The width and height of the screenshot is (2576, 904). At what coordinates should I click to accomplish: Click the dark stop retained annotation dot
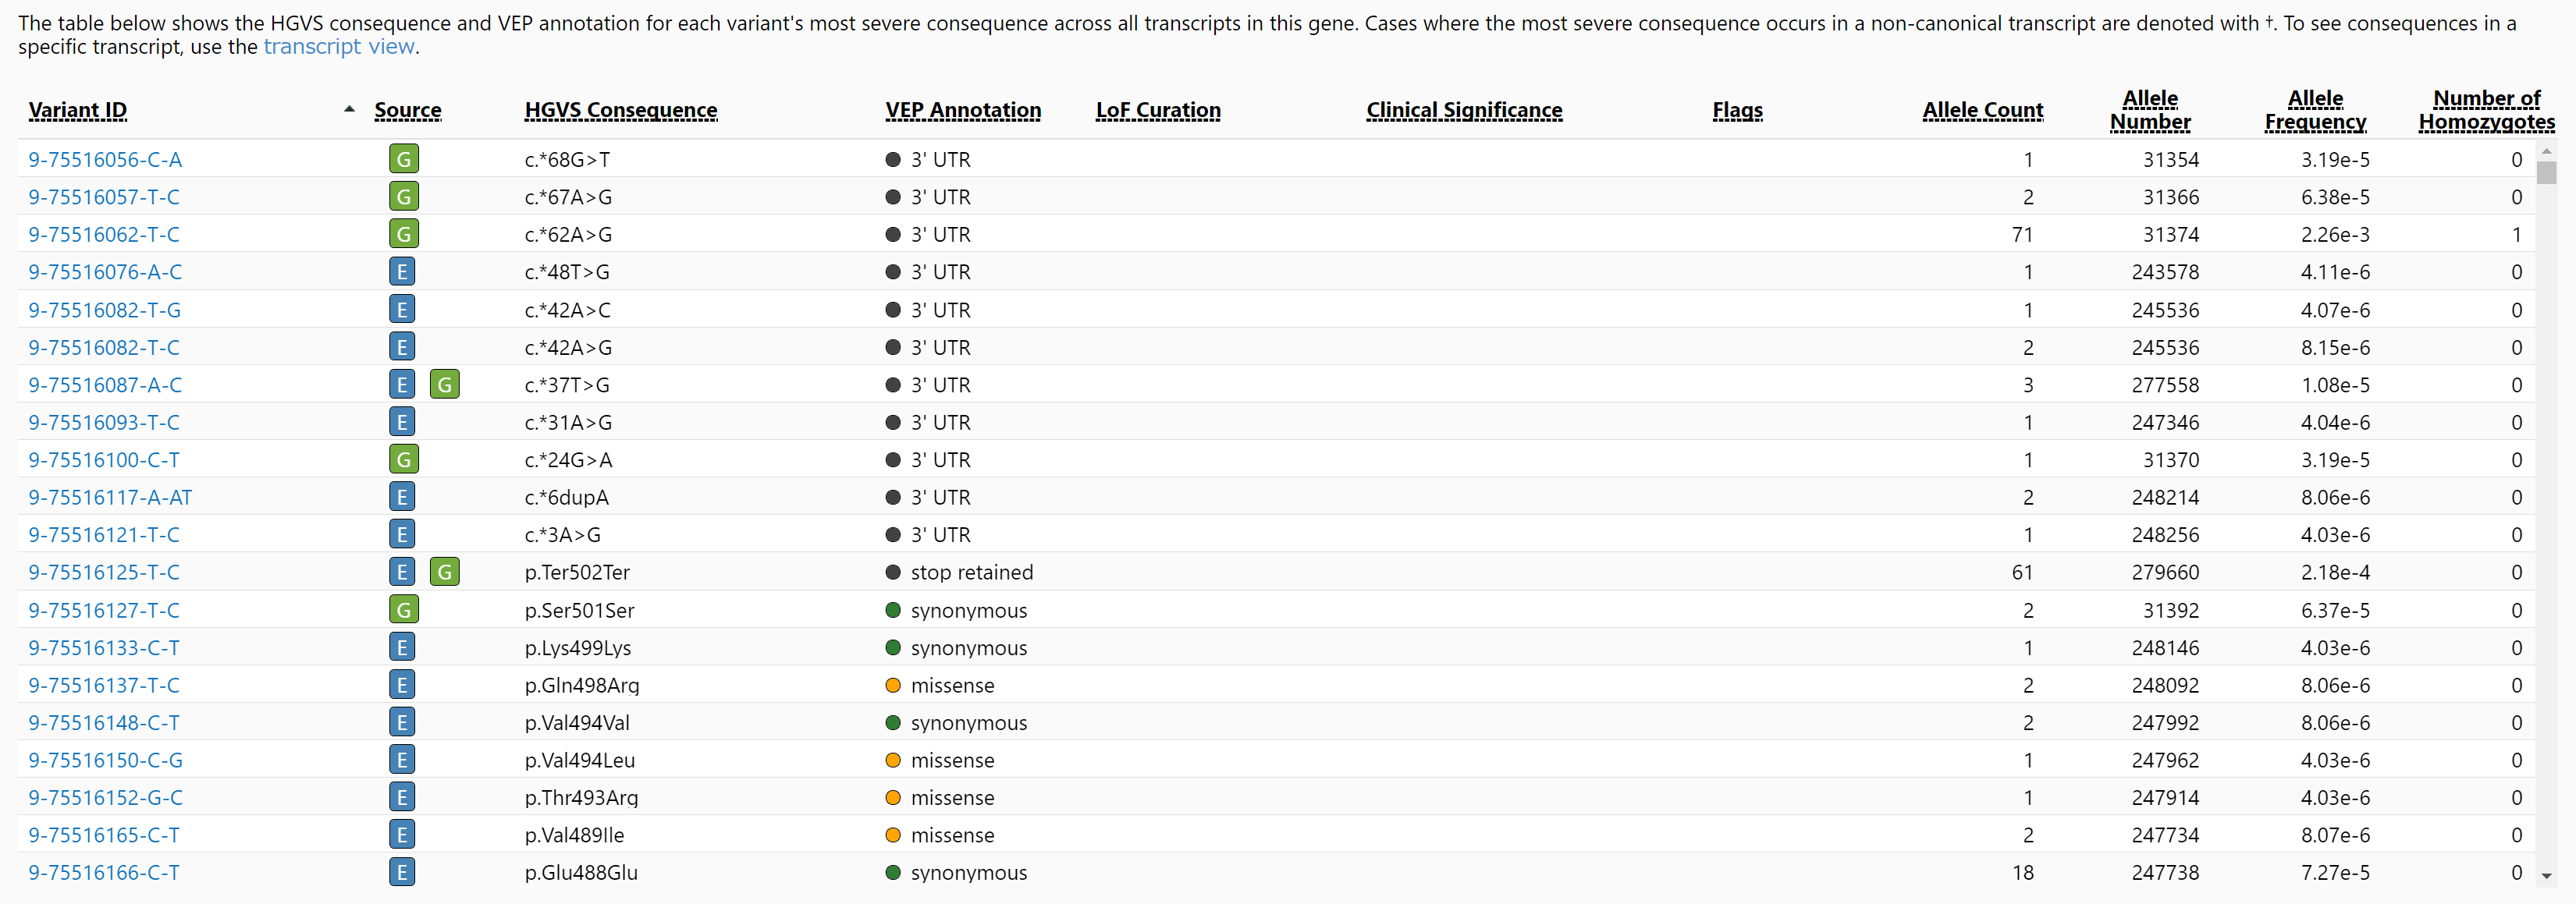point(893,572)
